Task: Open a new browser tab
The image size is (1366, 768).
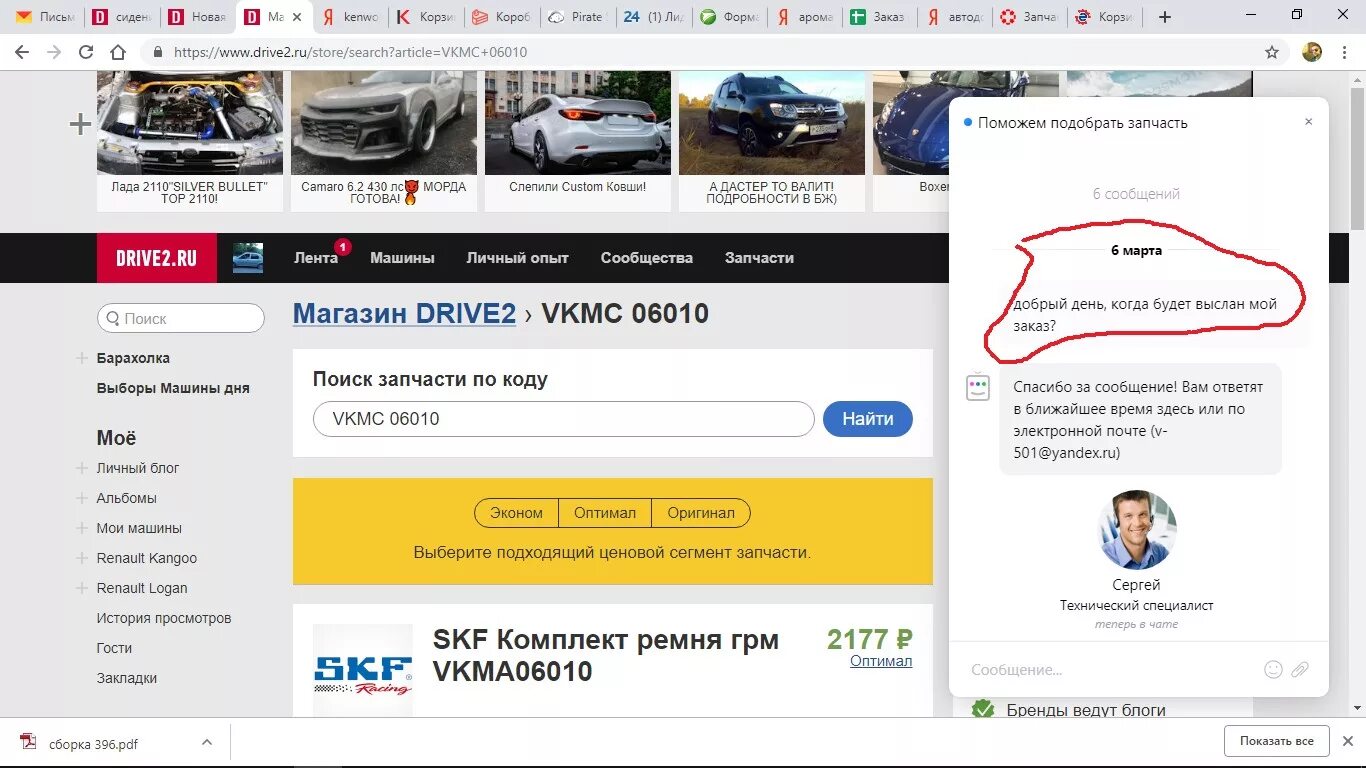Action: click(1165, 17)
